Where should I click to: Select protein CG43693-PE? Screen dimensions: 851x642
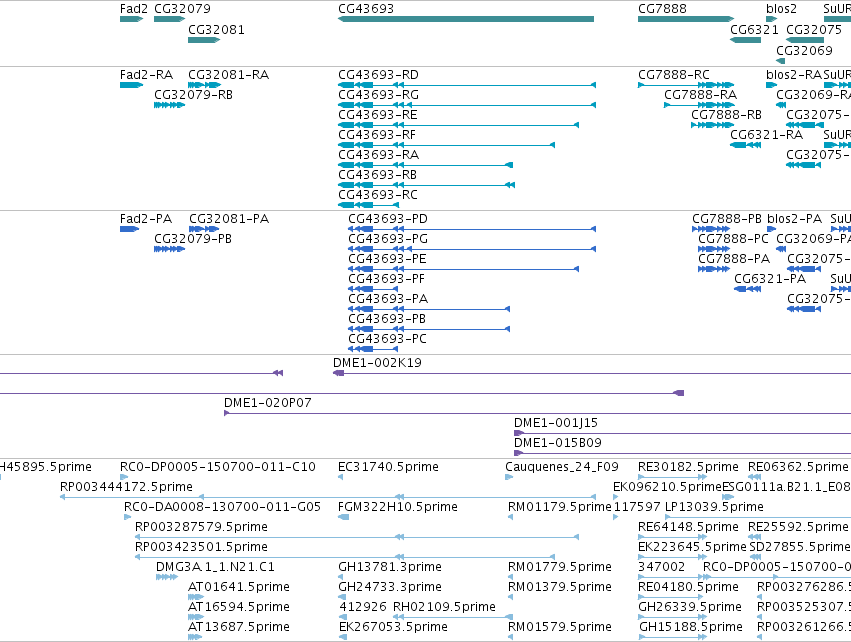[x=463, y=269]
